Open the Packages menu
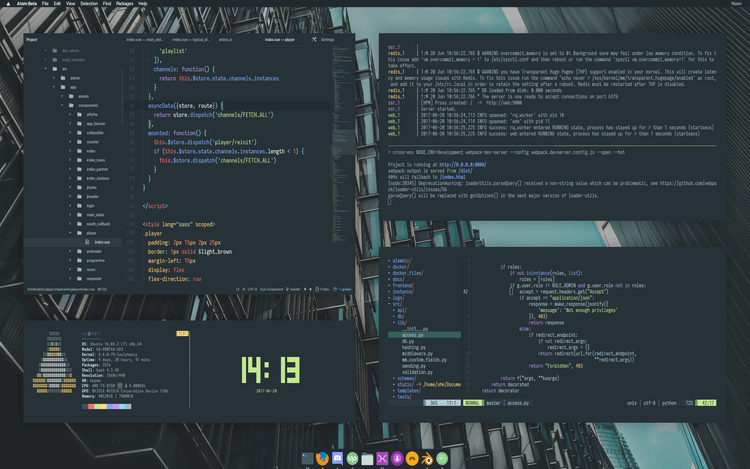This screenshot has height=469, width=750. (x=124, y=4)
